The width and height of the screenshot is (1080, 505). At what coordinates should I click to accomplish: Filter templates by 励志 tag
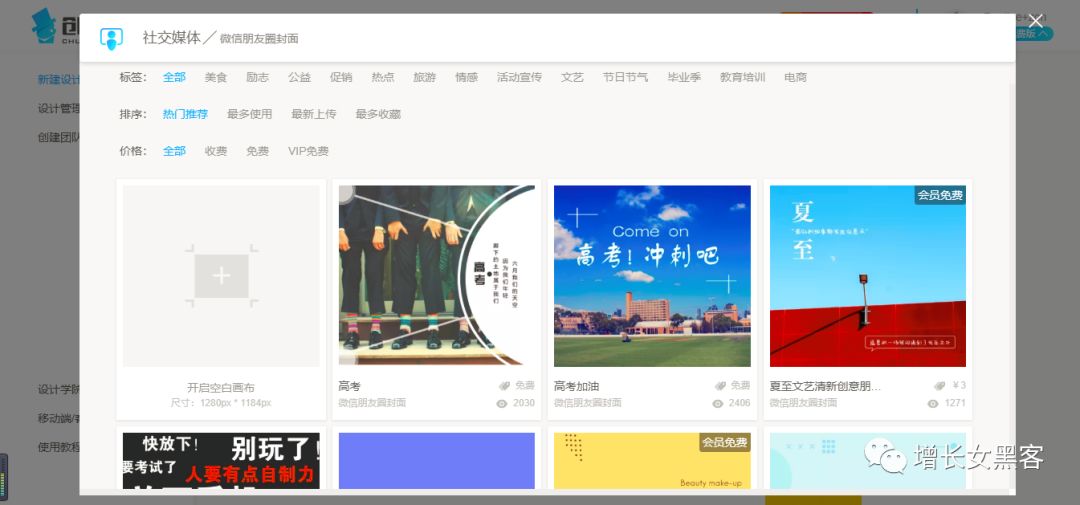tap(258, 77)
